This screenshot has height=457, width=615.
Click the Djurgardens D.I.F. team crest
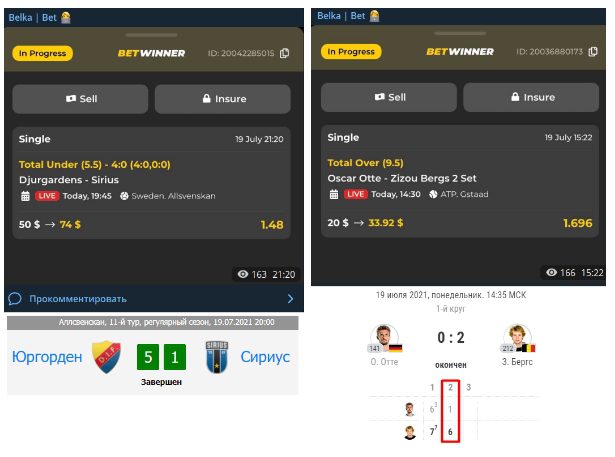pos(107,357)
